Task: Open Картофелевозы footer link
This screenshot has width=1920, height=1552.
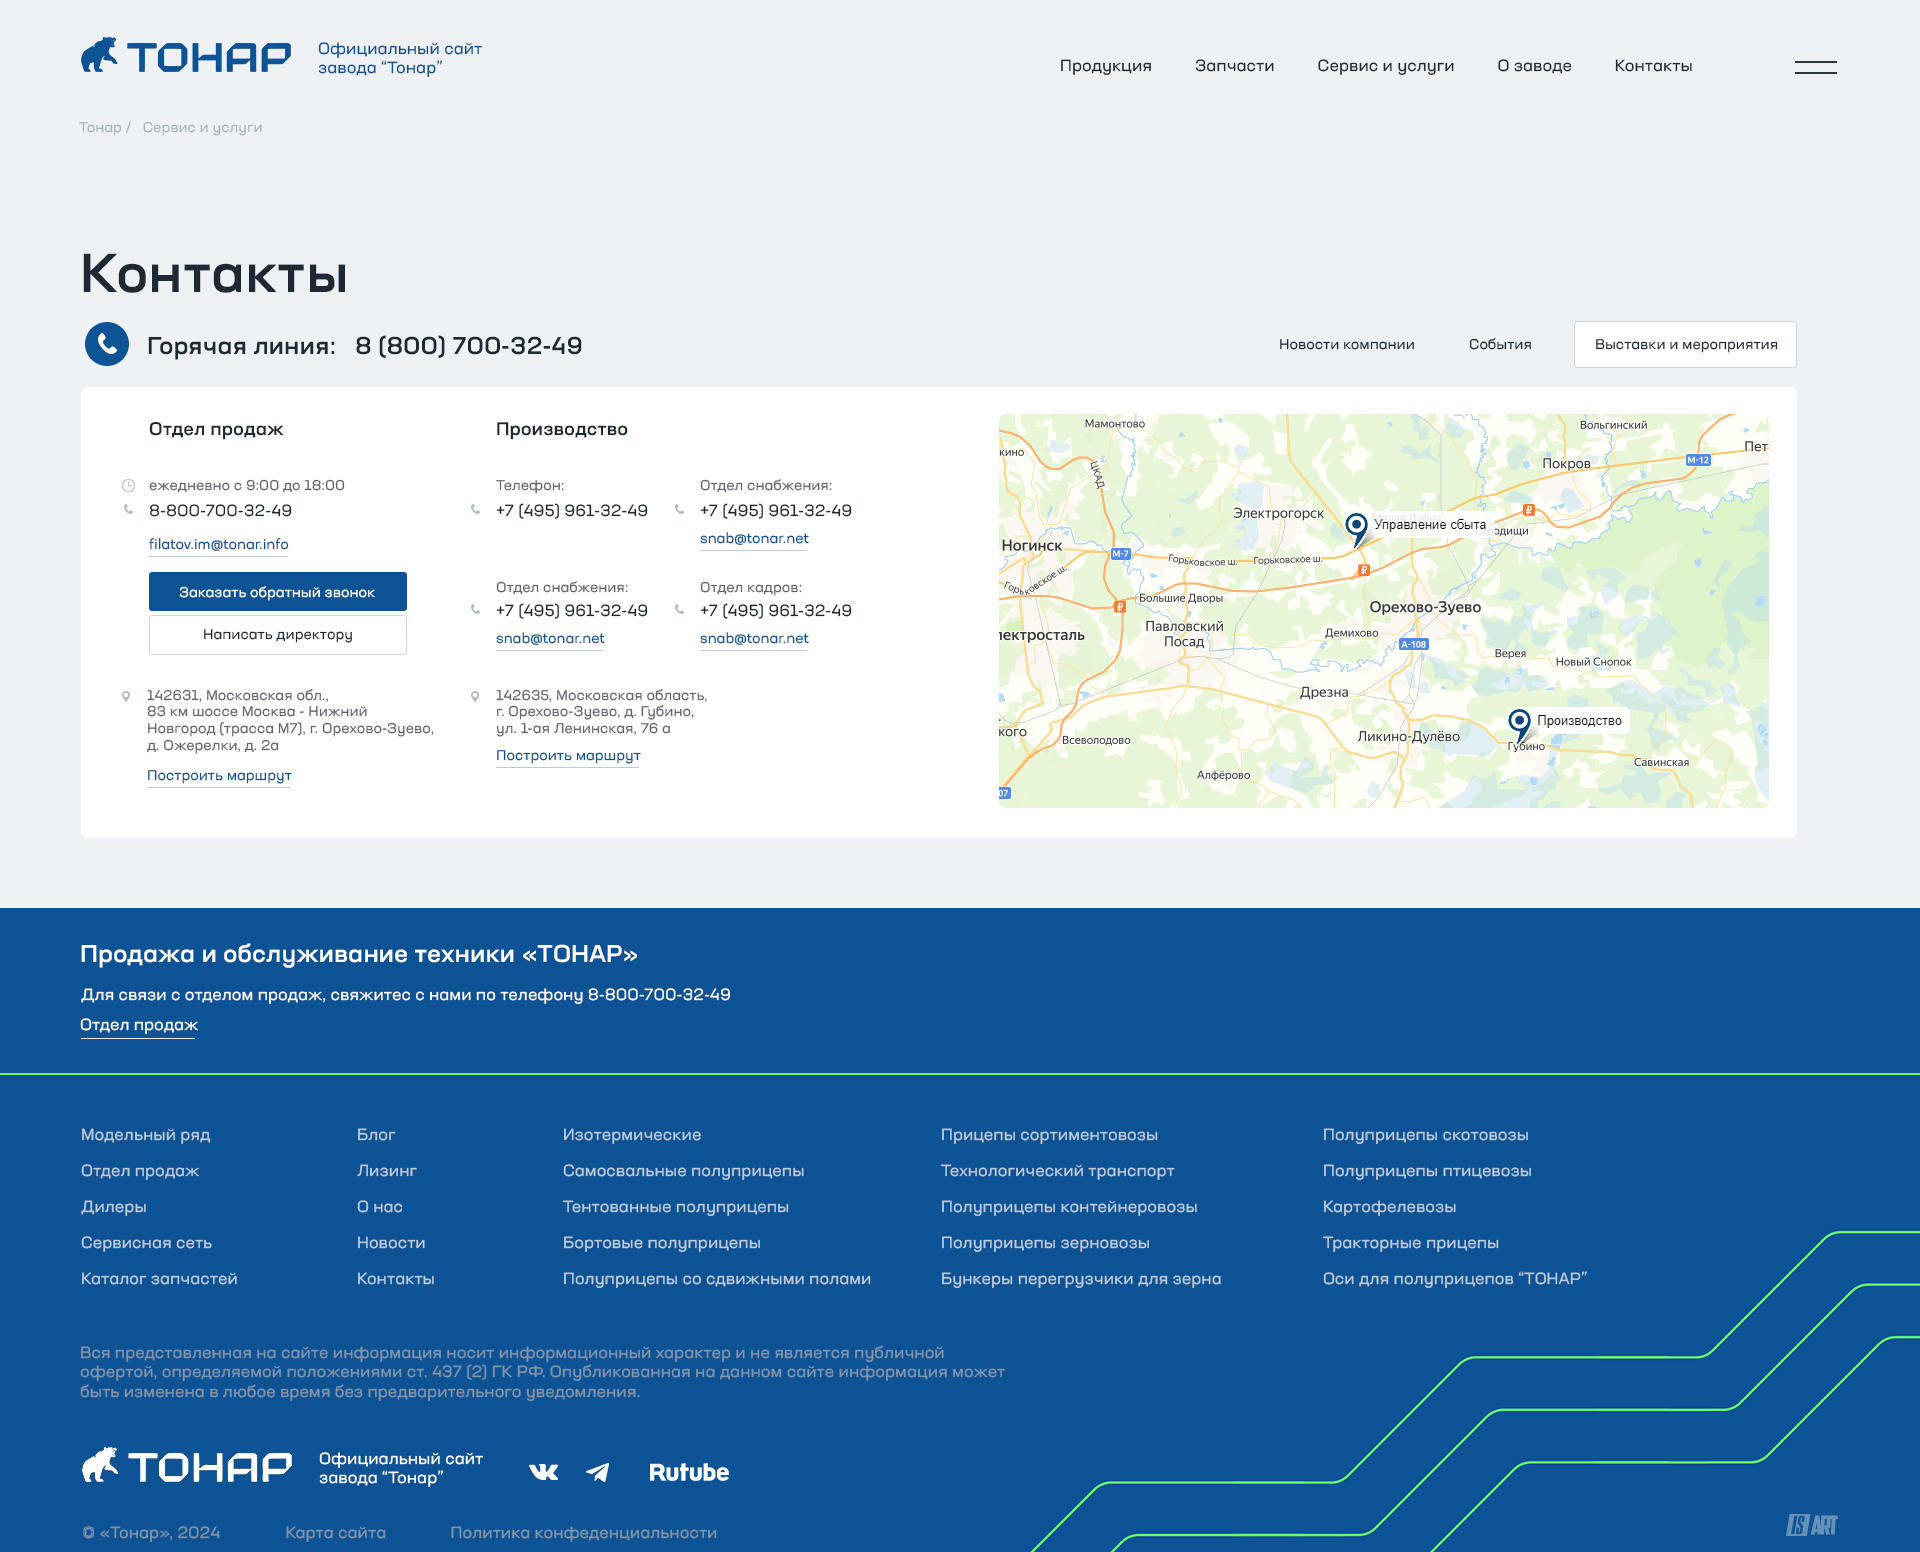Action: 1390,1207
